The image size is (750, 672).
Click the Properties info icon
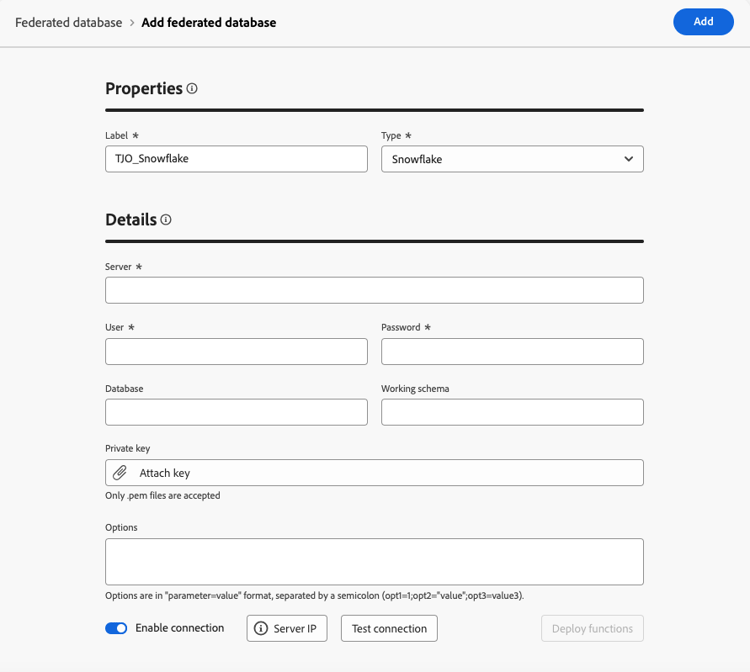192,88
